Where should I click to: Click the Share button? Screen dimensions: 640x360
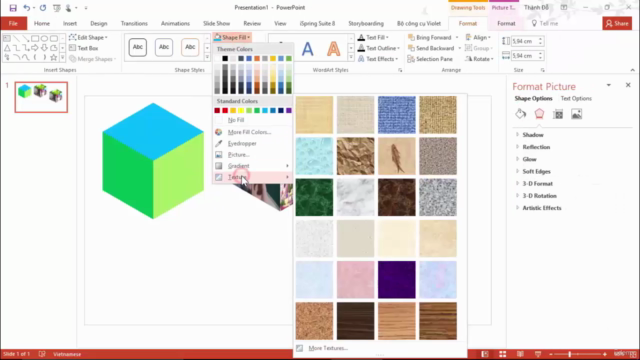click(617, 23)
